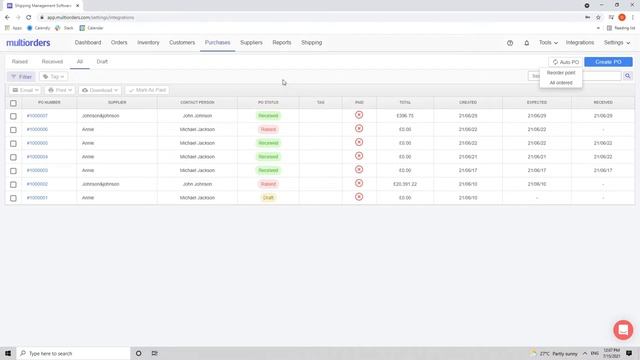Image resolution: width=640 pixels, height=360 pixels.
Task: Click the unpaid icon for PO #1000003
Action: [359, 170]
